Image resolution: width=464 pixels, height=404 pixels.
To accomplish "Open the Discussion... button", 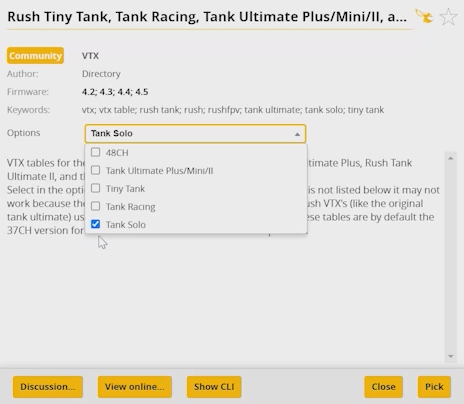I will (48, 387).
